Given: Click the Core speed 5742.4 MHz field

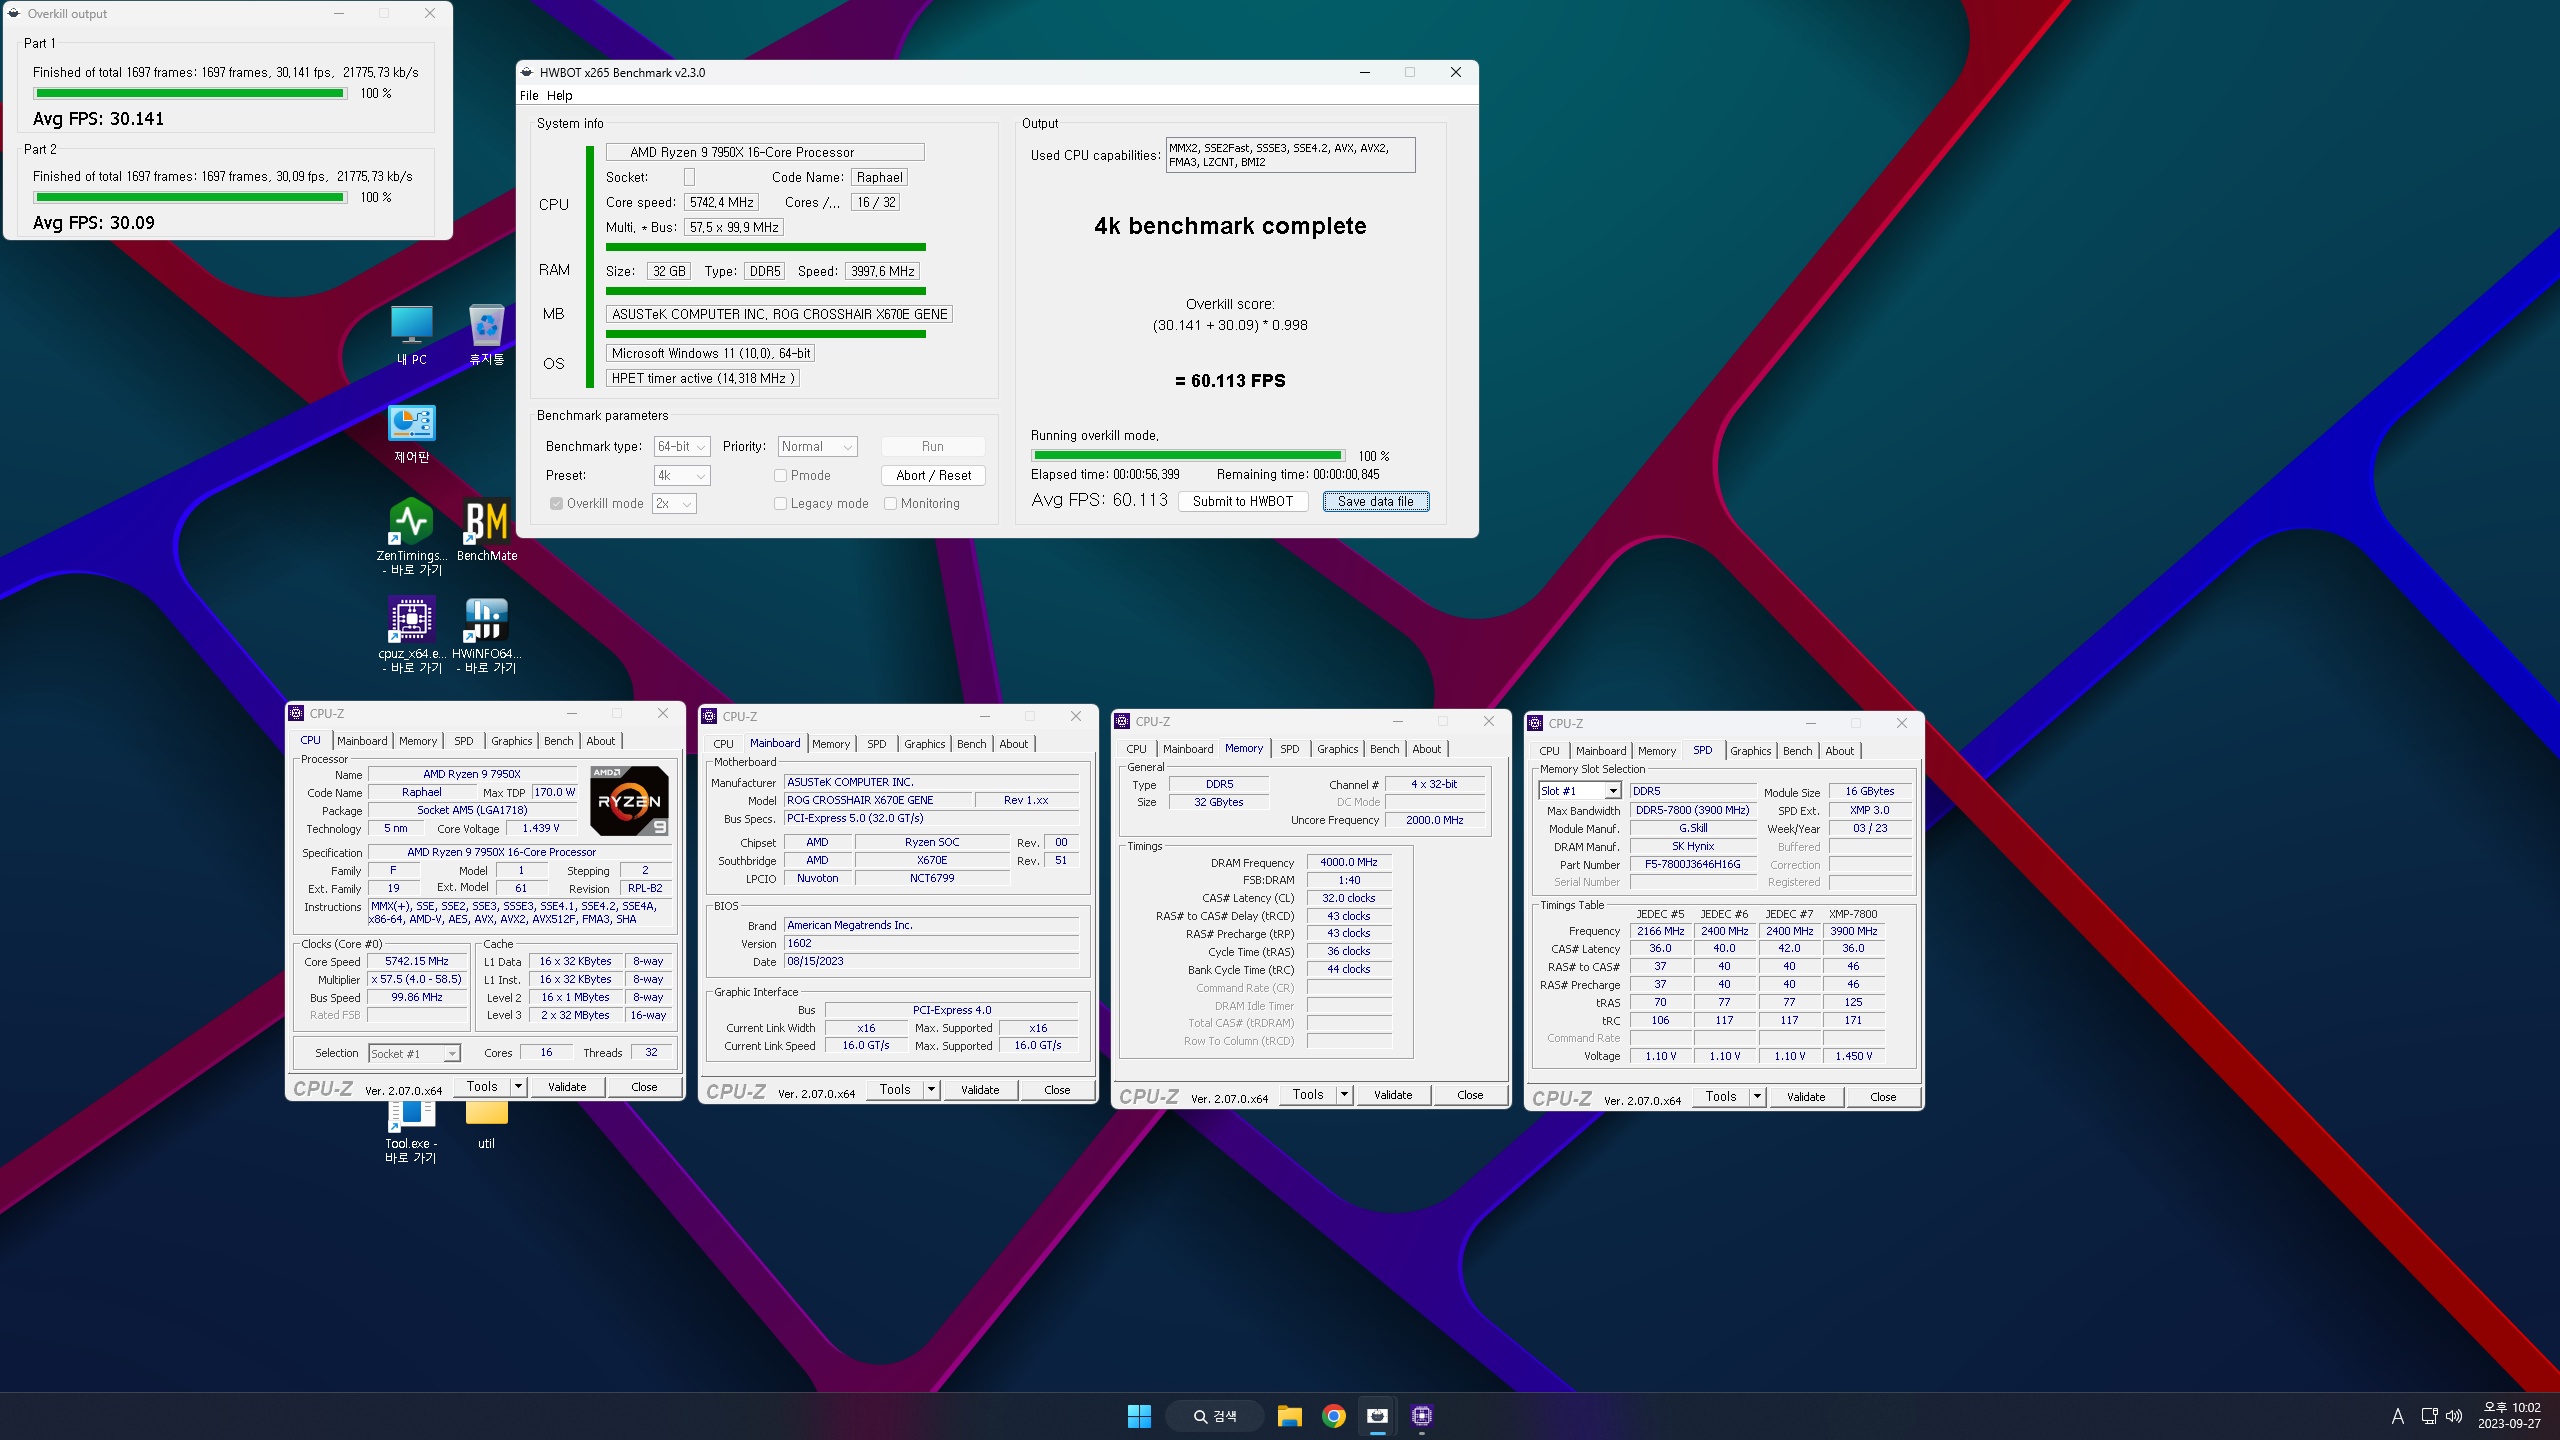Looking at the screenshot, I should click(722, 202).
